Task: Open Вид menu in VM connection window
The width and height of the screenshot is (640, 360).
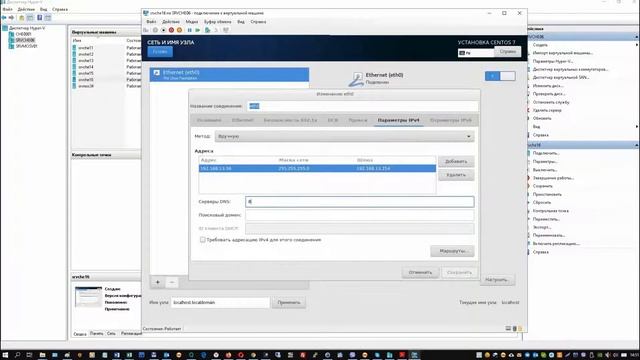Action: click(x=241, y=22)
